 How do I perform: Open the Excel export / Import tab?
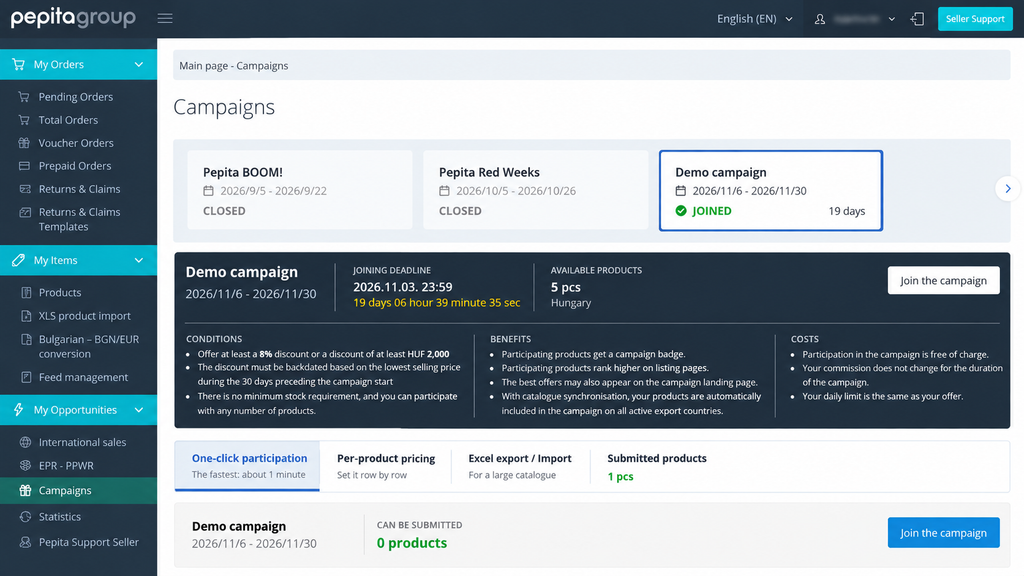pyautogui.click(x=520, y=466)
